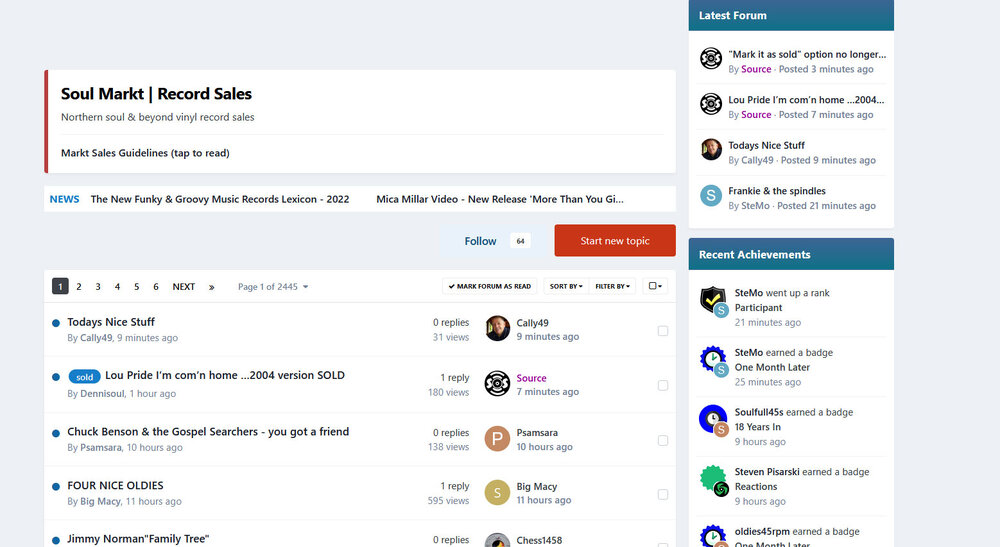Select current page 1 button

(60, 287)
